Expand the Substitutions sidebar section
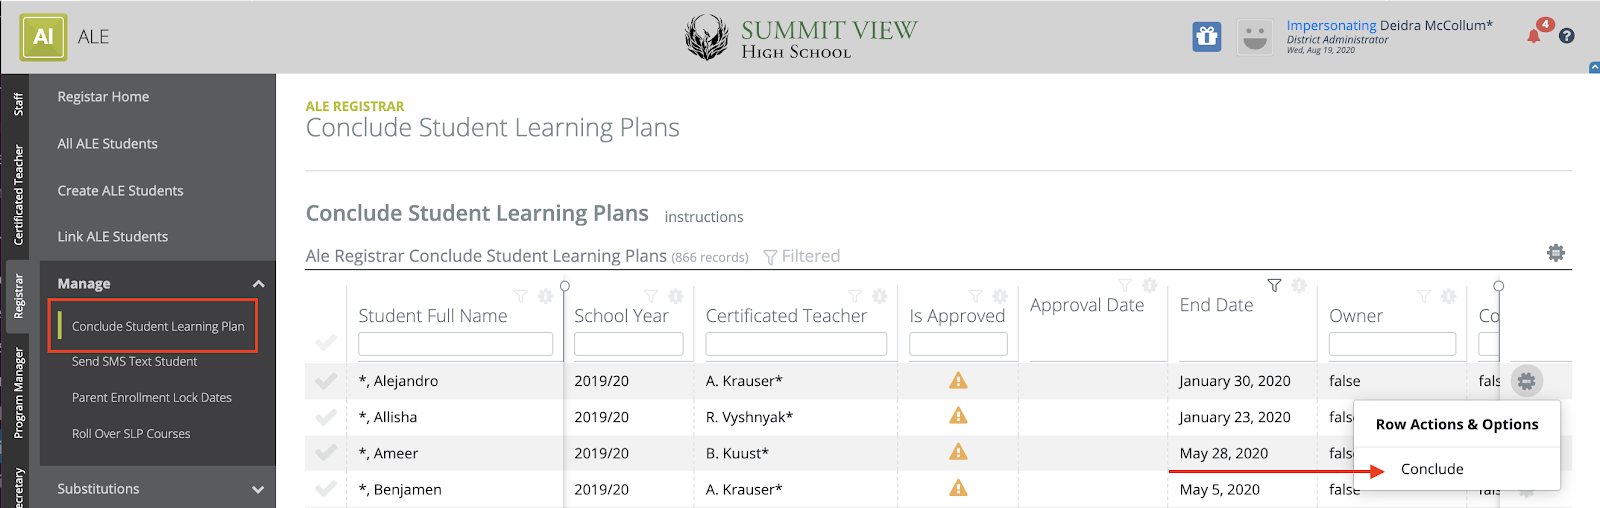Image resolution: width=1600 pixels, height=508 pixels. (258, 489)
